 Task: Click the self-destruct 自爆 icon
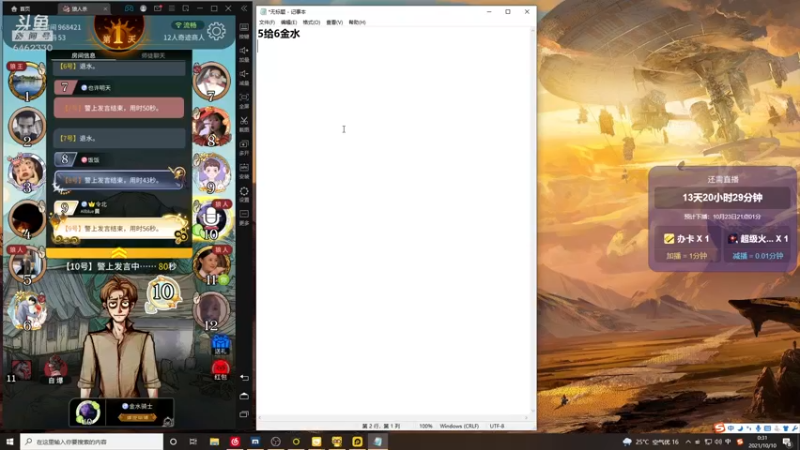(55, 369)
